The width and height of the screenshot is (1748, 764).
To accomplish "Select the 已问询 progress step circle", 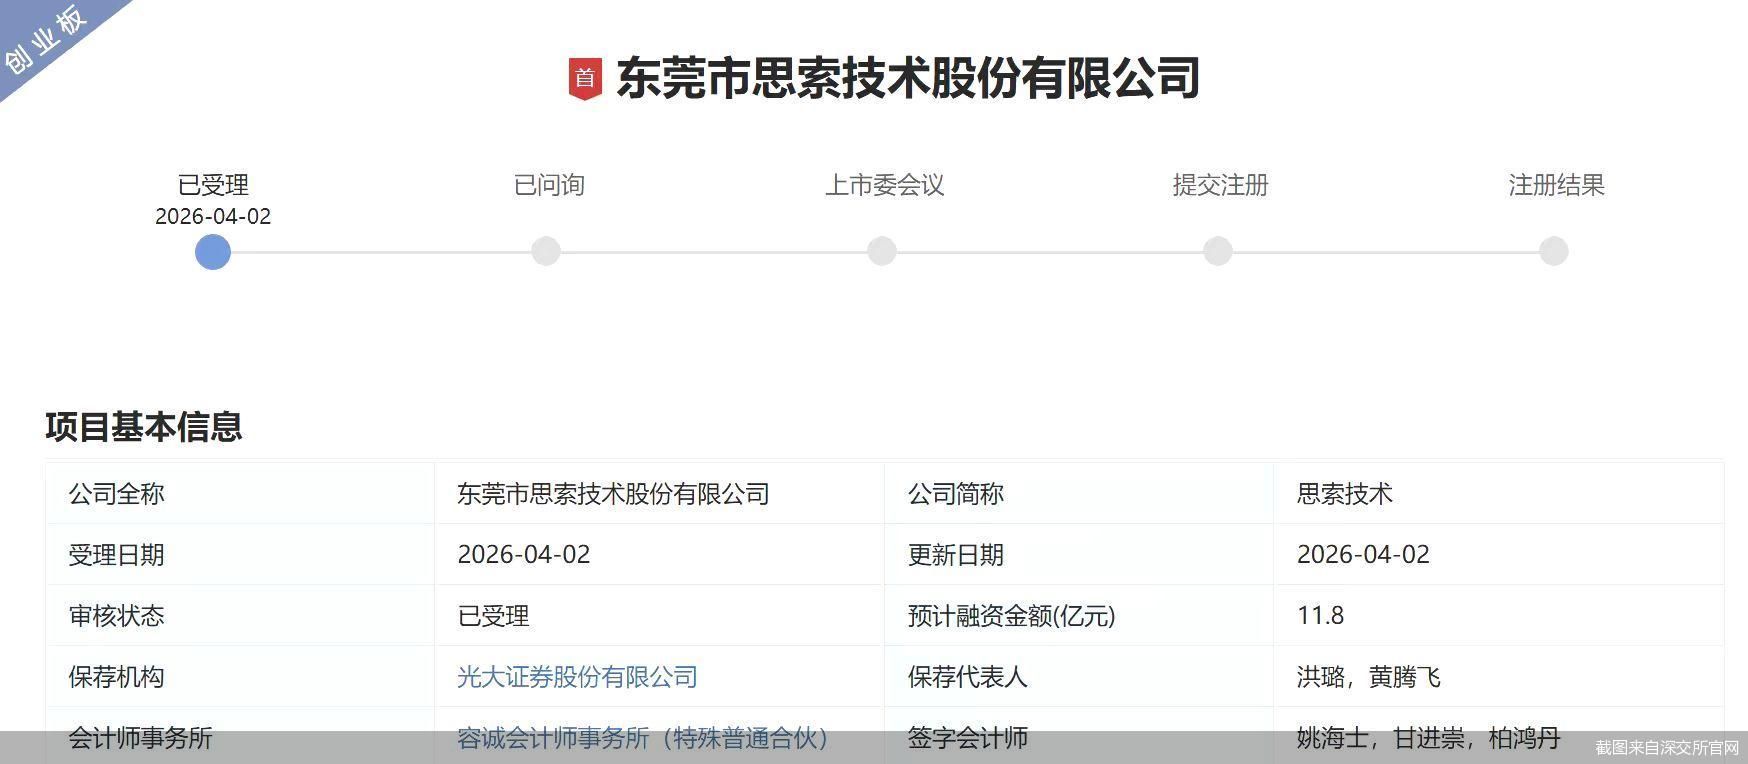I will pos(546,251).
